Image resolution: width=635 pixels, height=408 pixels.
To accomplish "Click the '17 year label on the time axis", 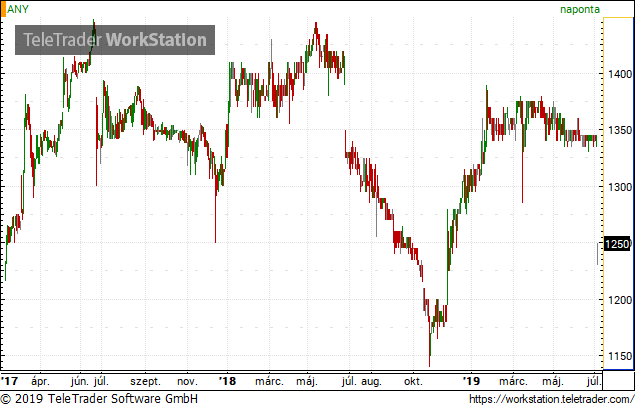I will click(10, 381).
